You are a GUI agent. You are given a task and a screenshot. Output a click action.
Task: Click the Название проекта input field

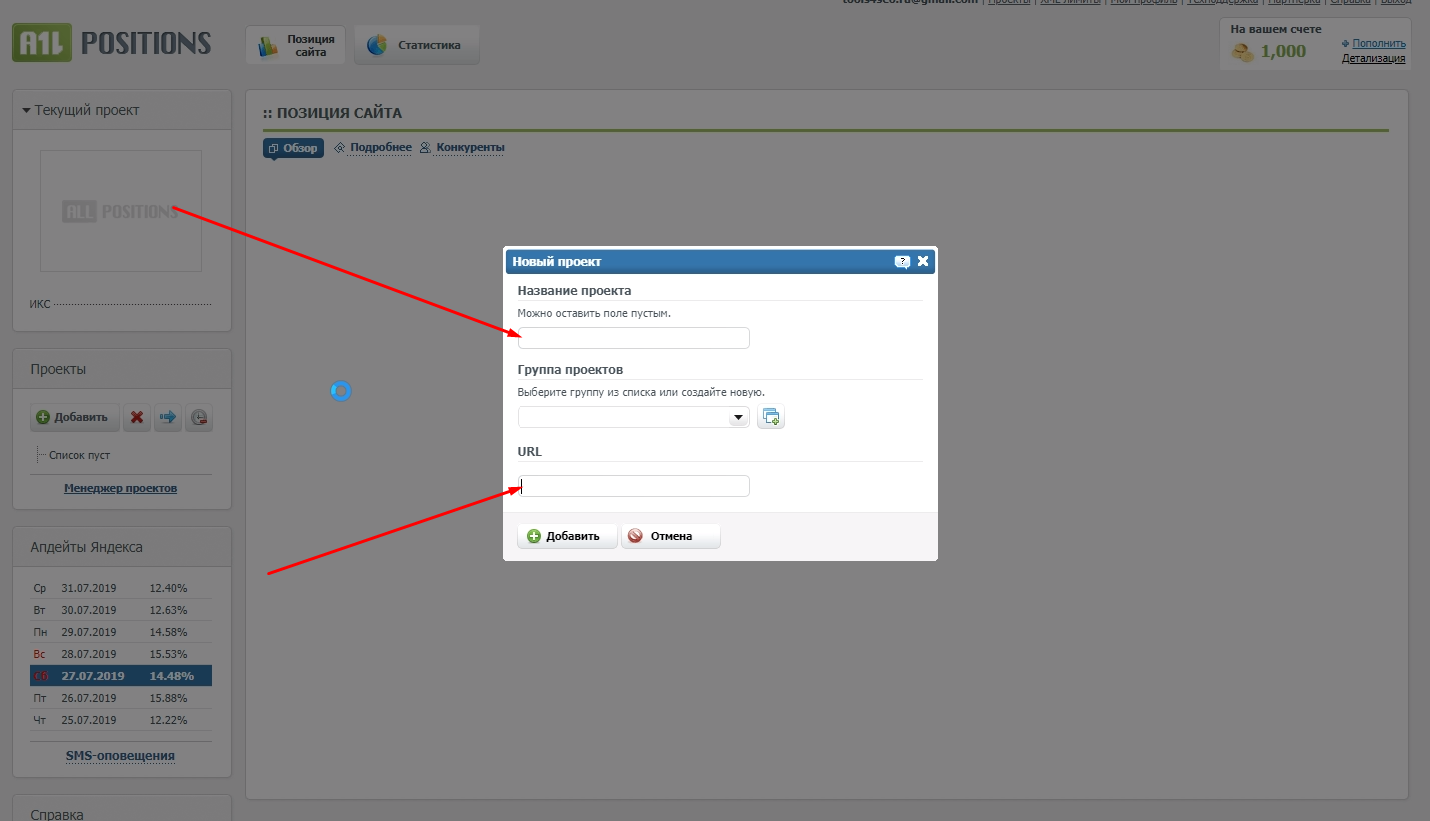point(634,338)
